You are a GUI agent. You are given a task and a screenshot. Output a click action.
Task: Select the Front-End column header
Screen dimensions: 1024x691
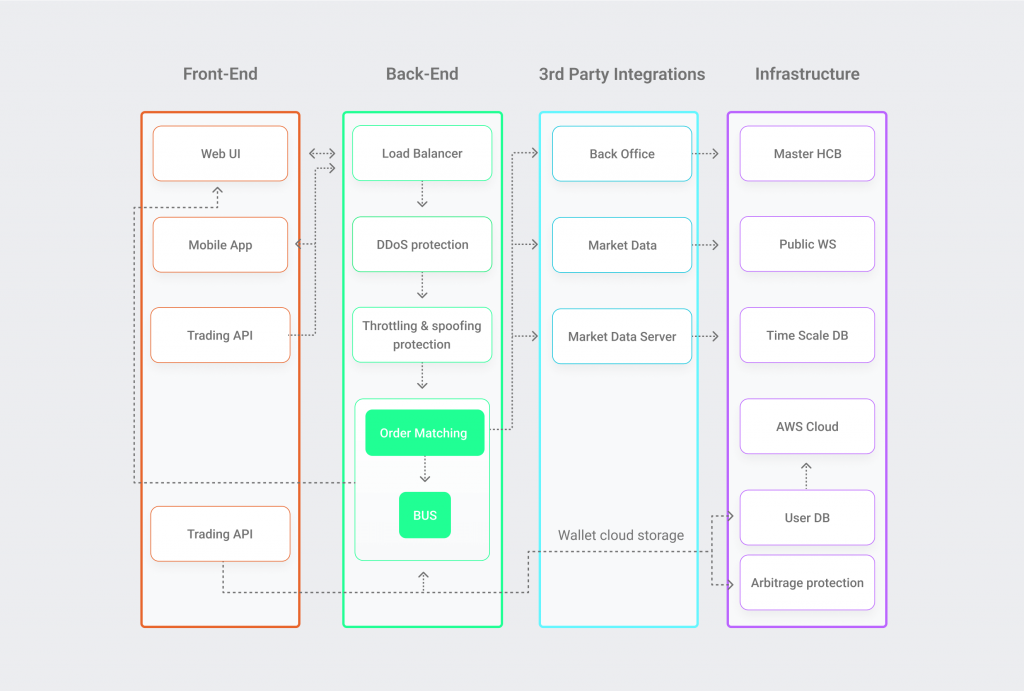coord(220,74)
